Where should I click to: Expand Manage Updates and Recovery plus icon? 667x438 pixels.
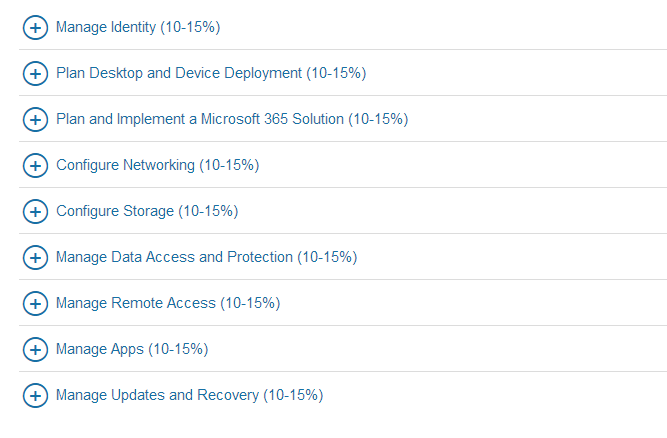point(35,395)
